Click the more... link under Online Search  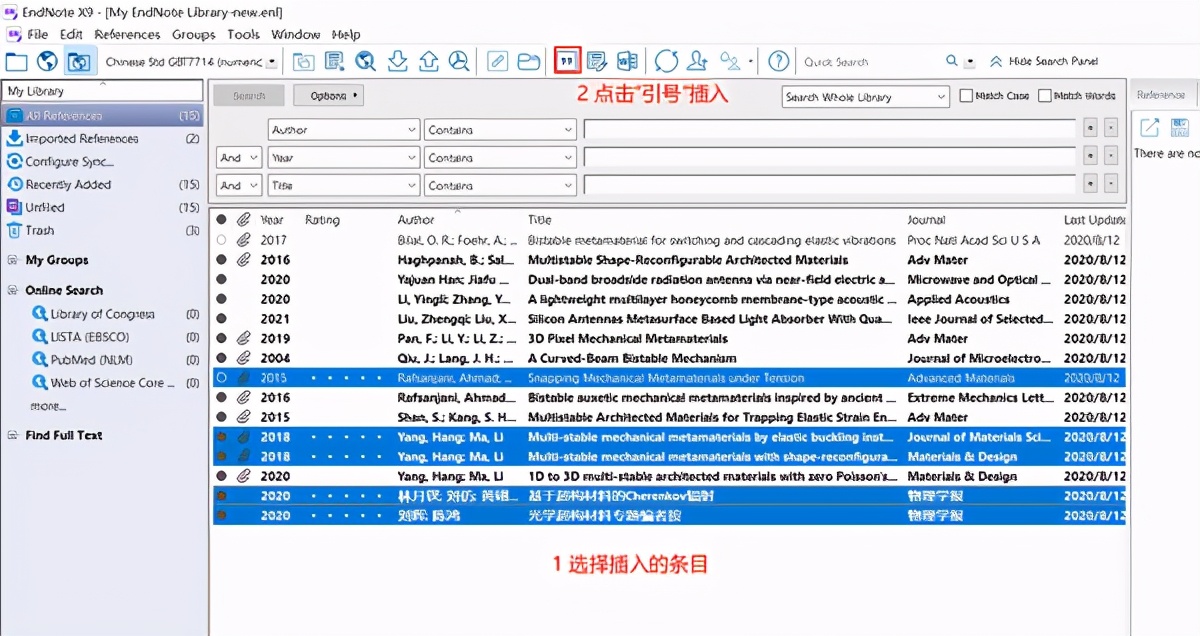(x=48, y=406)
